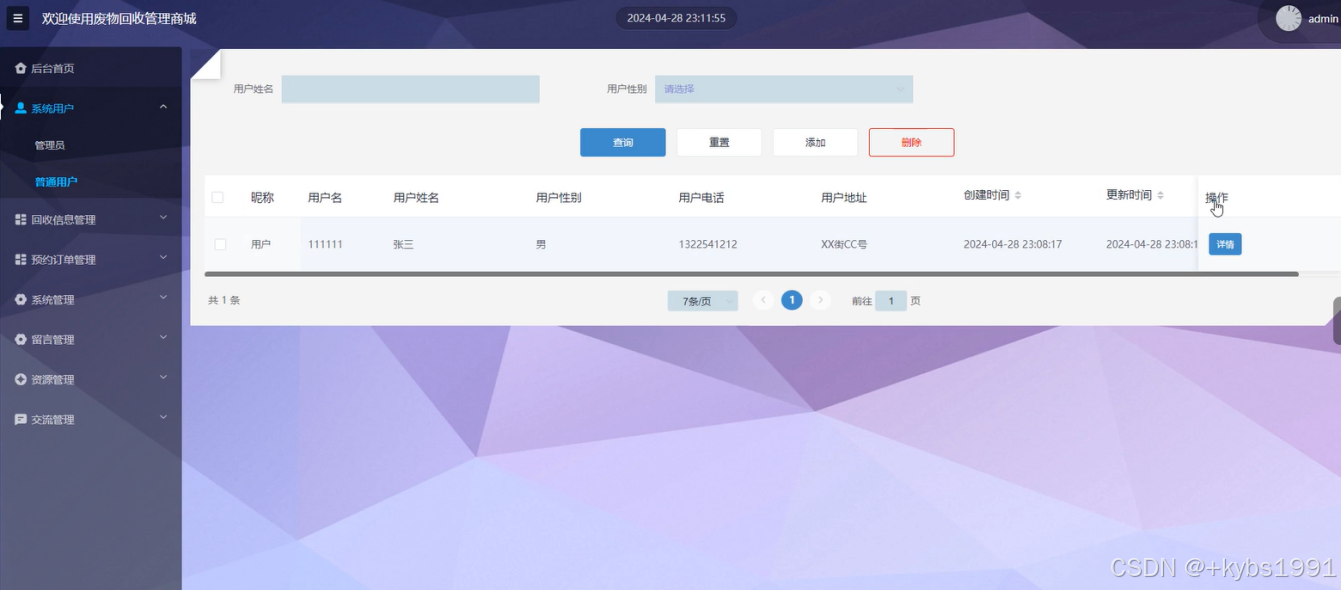Click the 用户性别 column header
Viewport: 1341px width, 590px height.
coord(559,198)
